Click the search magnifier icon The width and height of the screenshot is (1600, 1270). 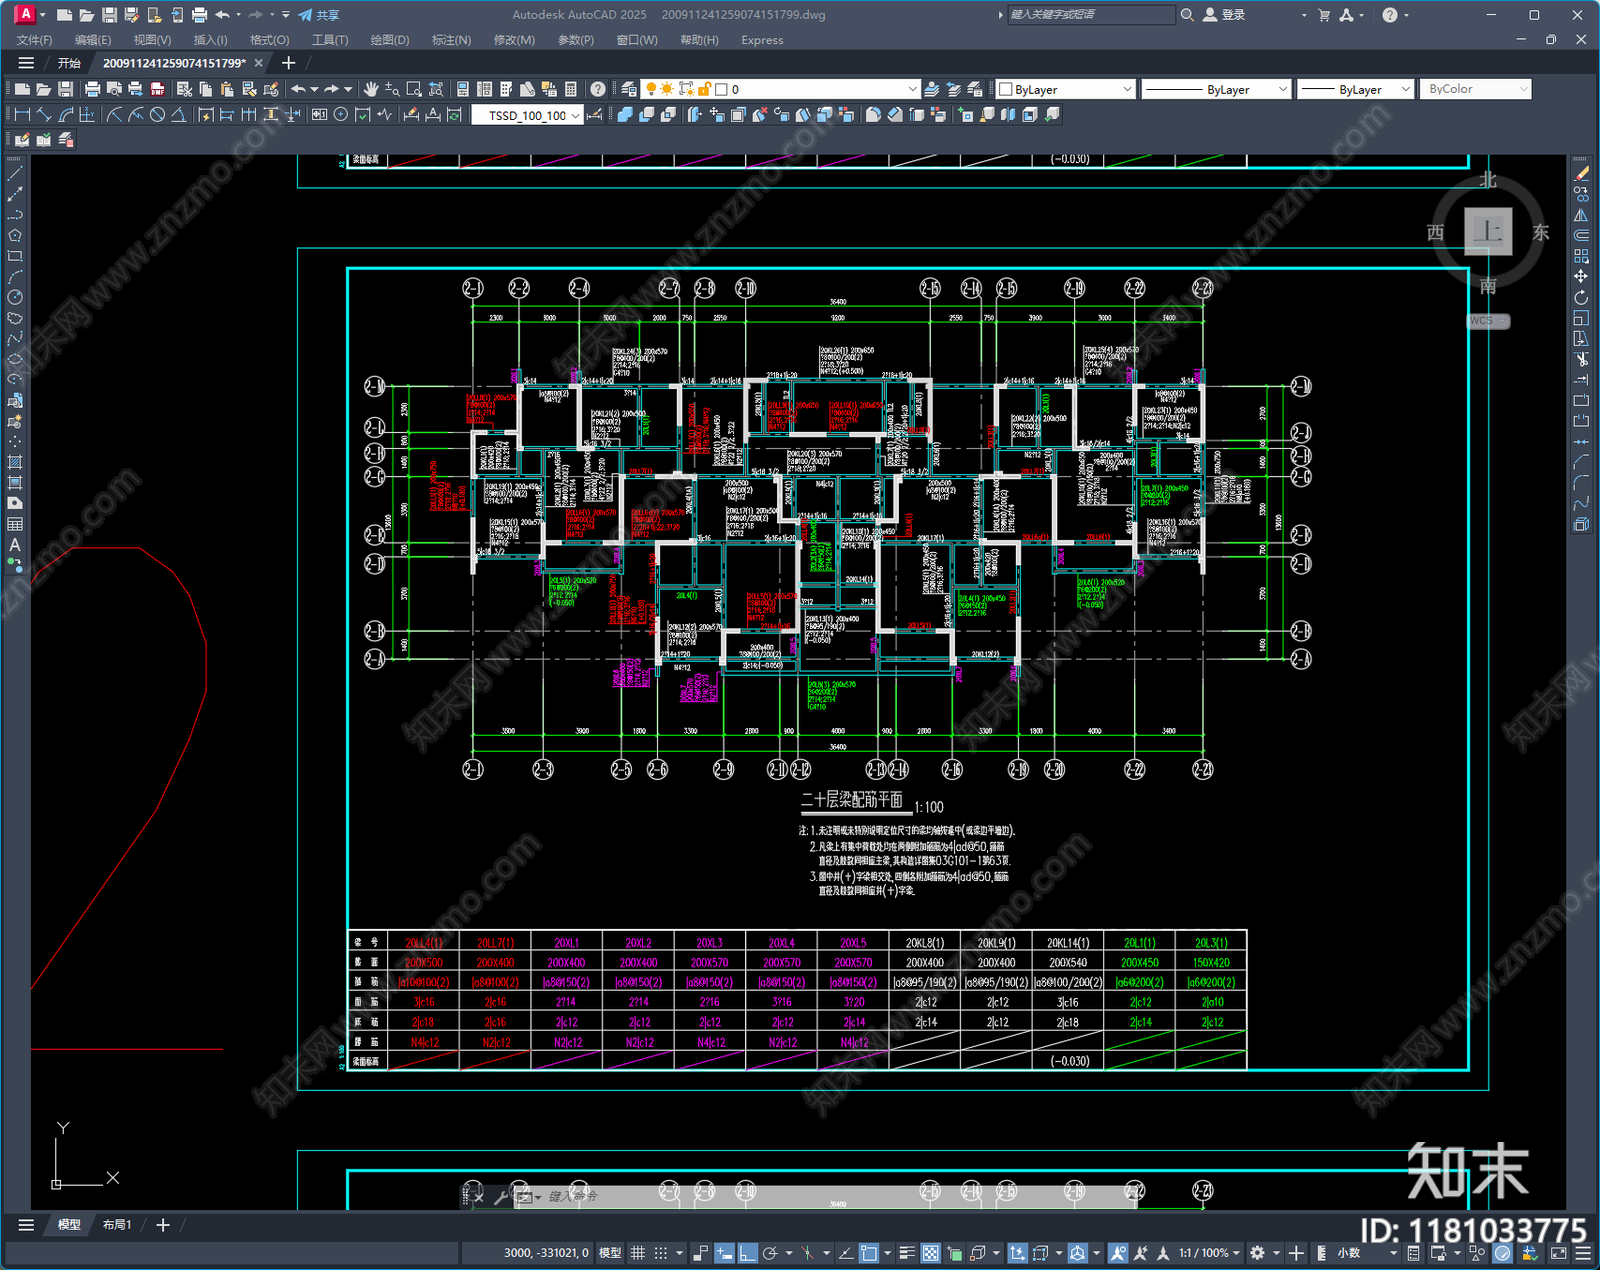click(x=1187, y=15)
